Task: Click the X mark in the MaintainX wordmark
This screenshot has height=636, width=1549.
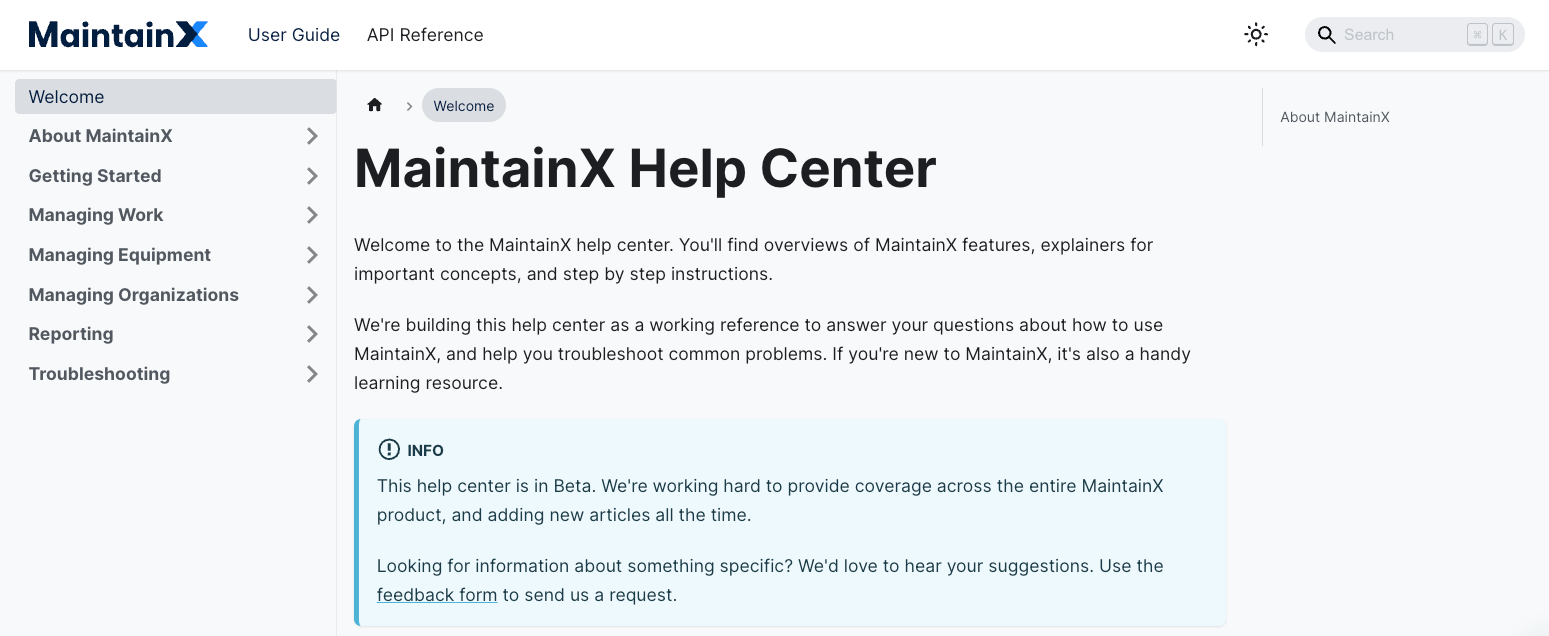Action: point(192,33)
